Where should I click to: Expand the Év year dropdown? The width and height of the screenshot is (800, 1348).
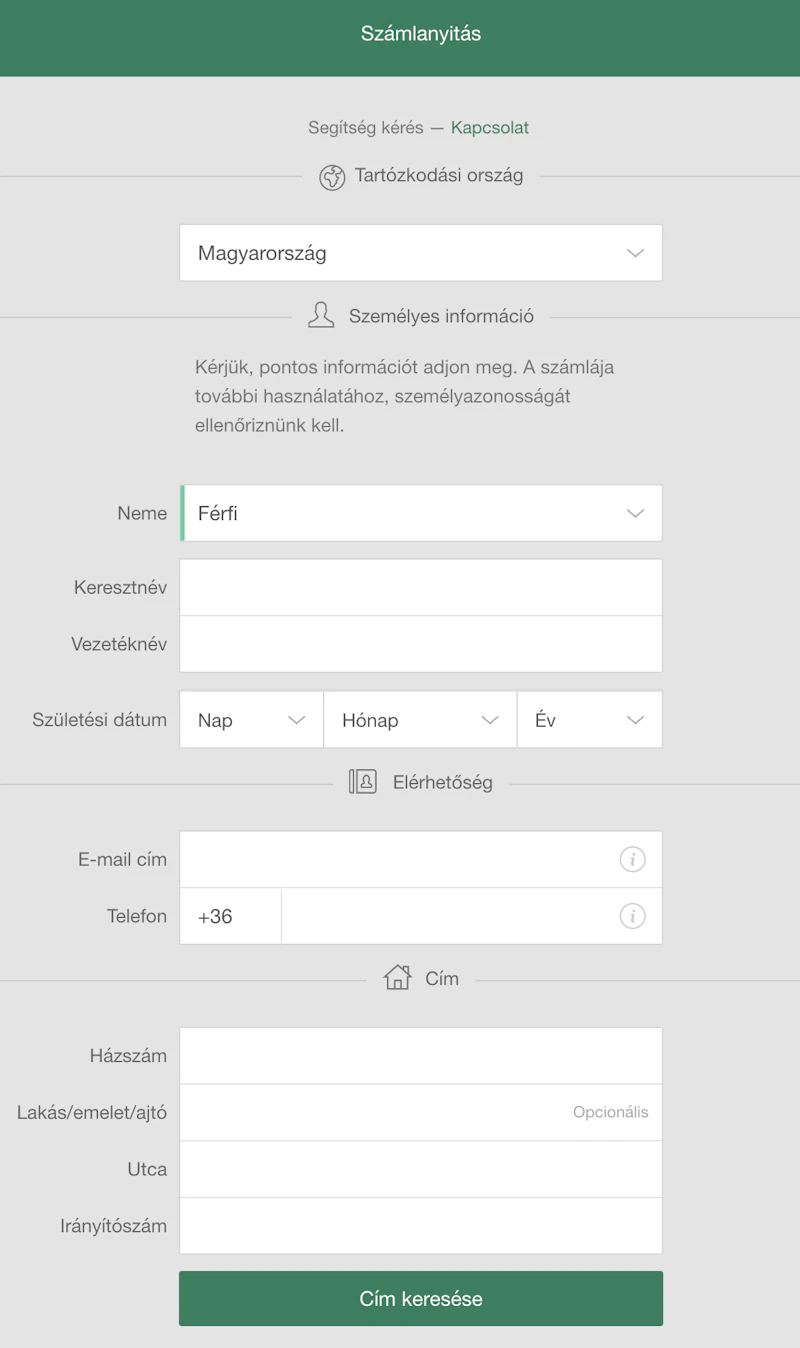click(x=589, y=720)
